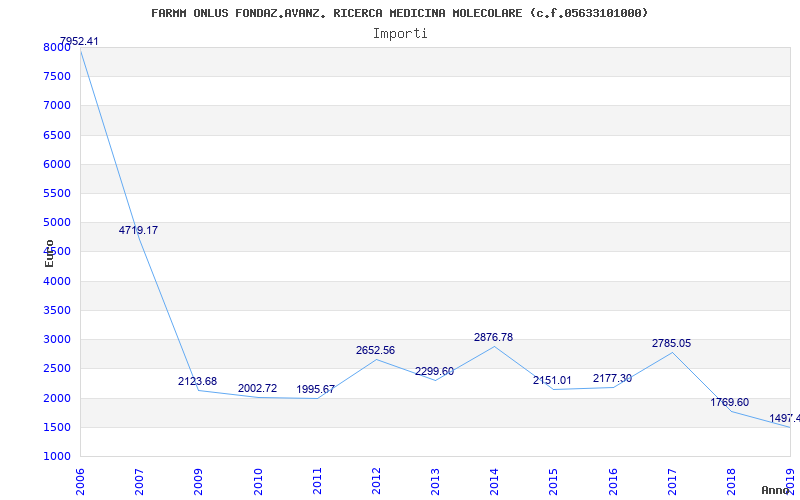Select data label 2177.30
Image resolution: width=800 pixels, height=500 pixels.
pos(612,379)
